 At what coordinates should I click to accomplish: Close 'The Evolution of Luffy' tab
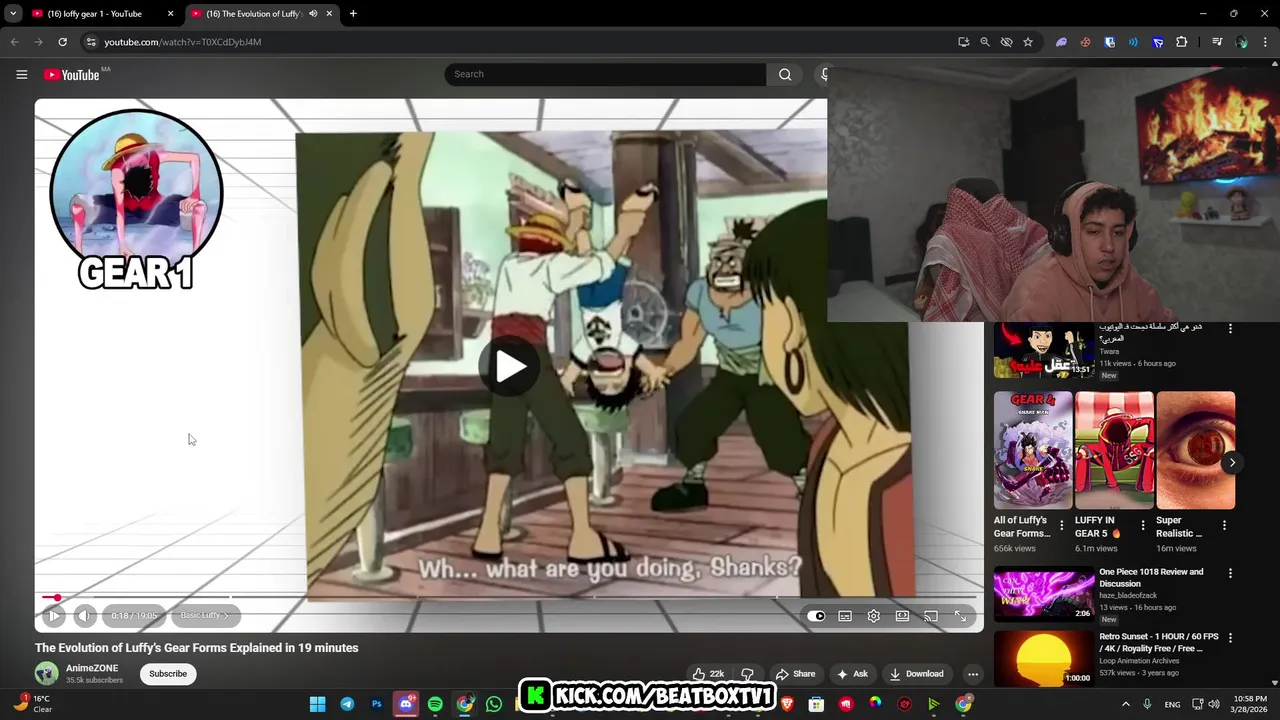(329, 14)
